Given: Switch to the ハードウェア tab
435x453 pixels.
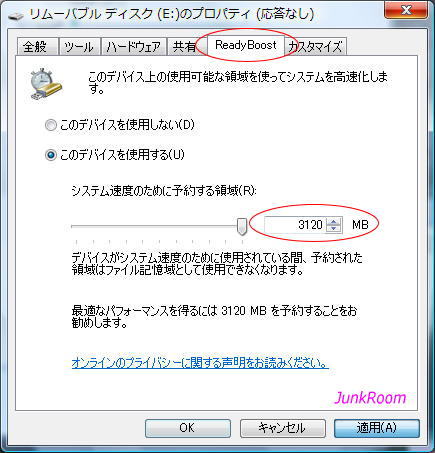Looking at the screenshot, I should [x=133, y=47].
